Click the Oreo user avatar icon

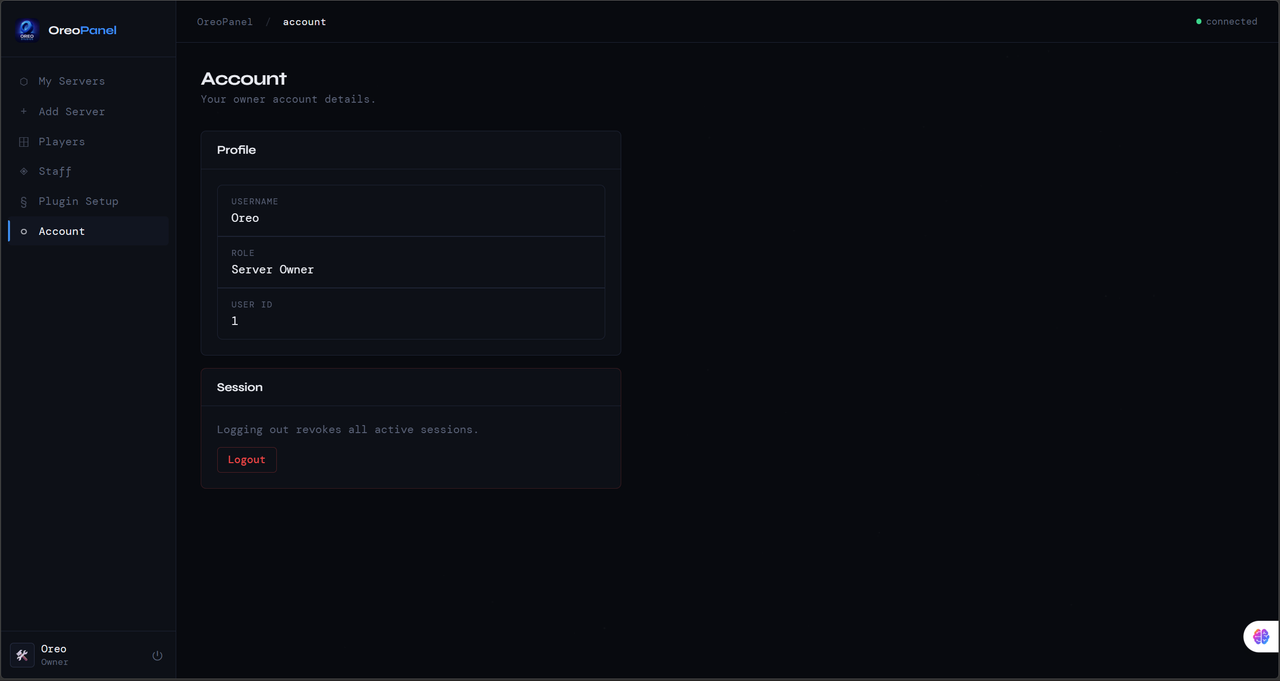pos(22,655)
